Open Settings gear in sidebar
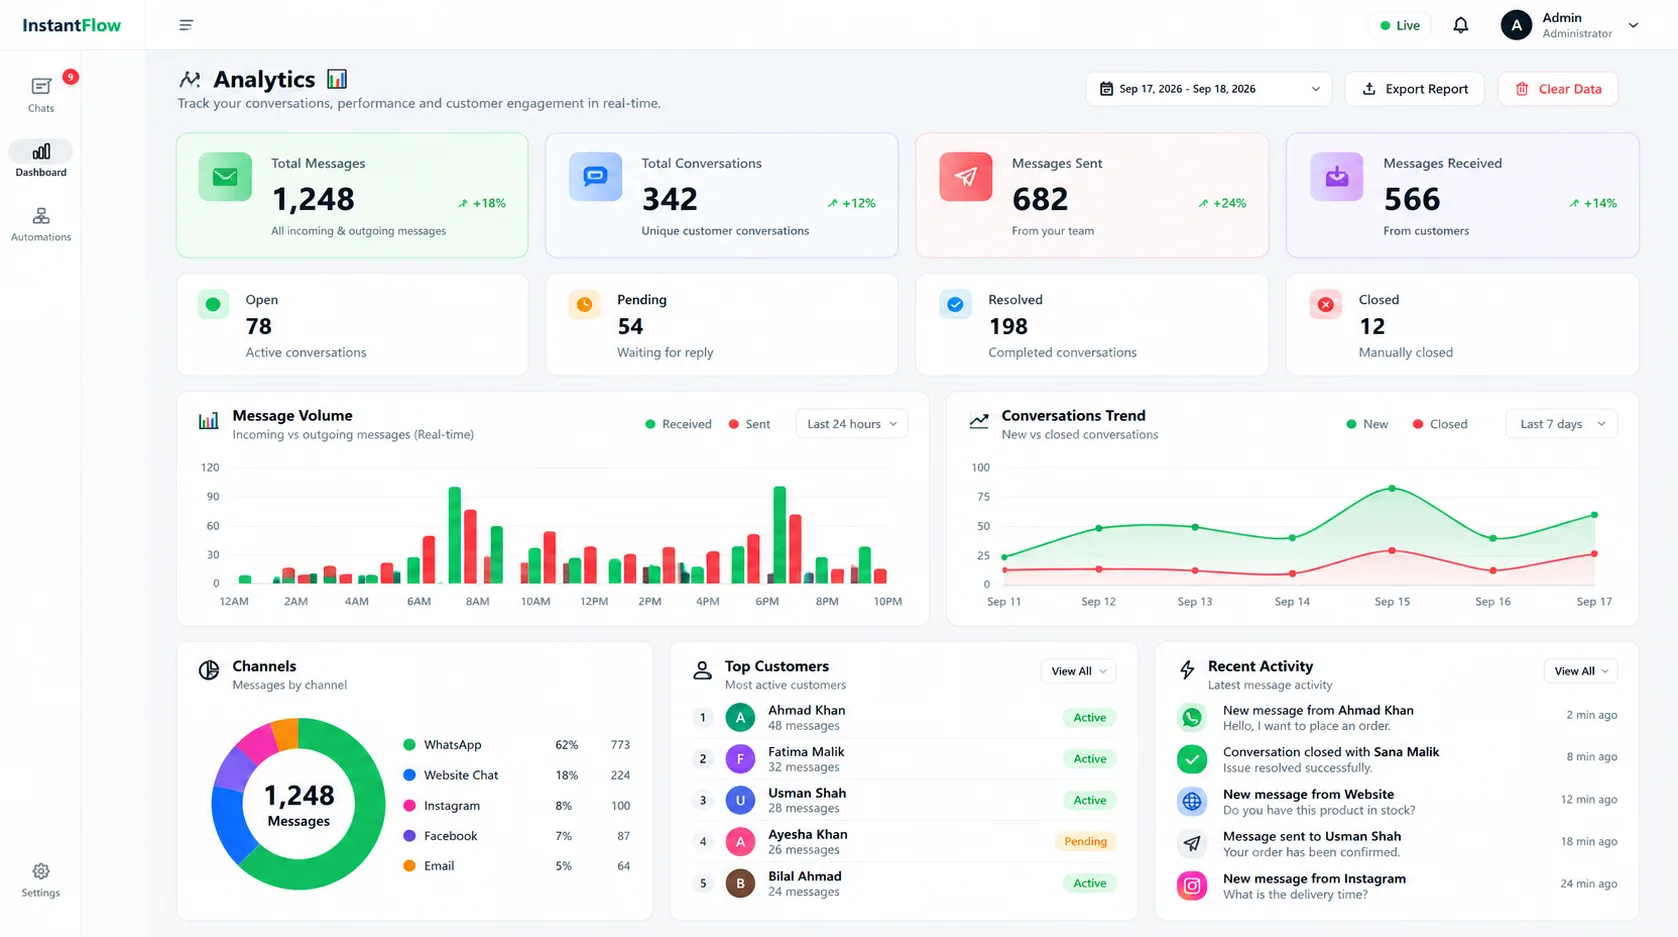This screenshot has width=1678, height=937. tap(41, 871)
